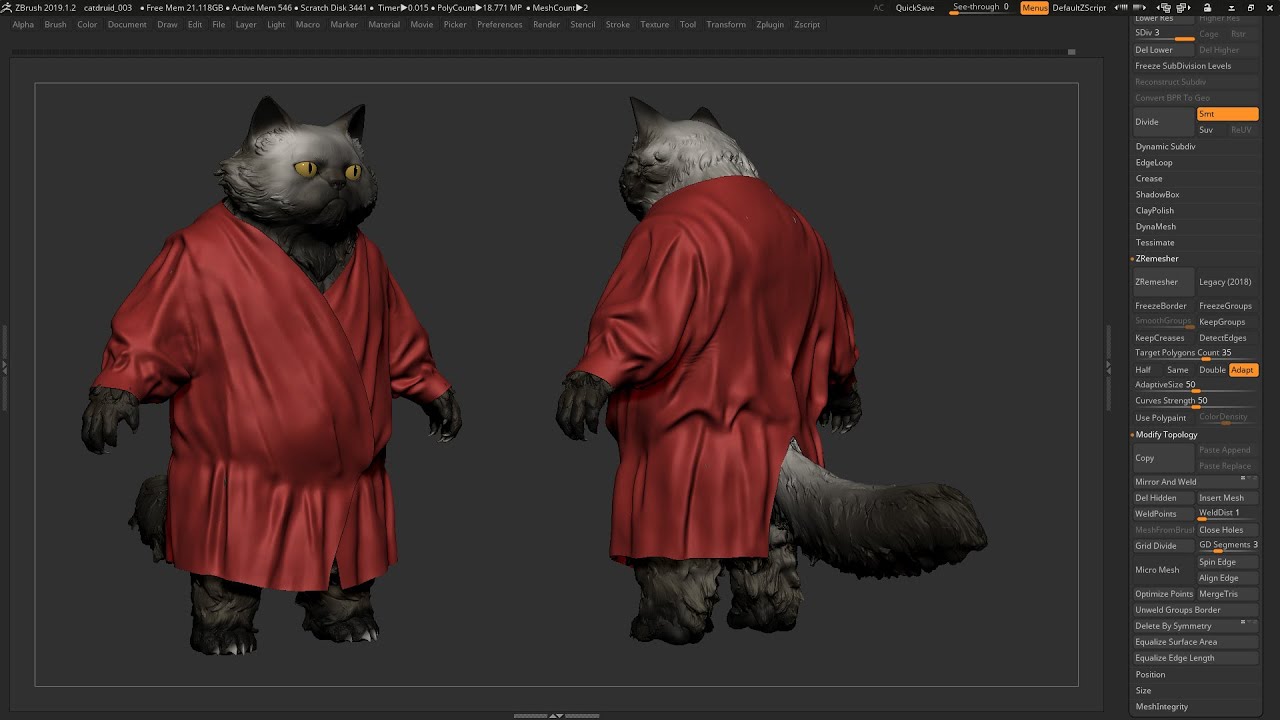Screen dimensions: 1280x720
Task: Toggle KeepGroups option
Action: pyautogui.click(x=1227, y=322)
